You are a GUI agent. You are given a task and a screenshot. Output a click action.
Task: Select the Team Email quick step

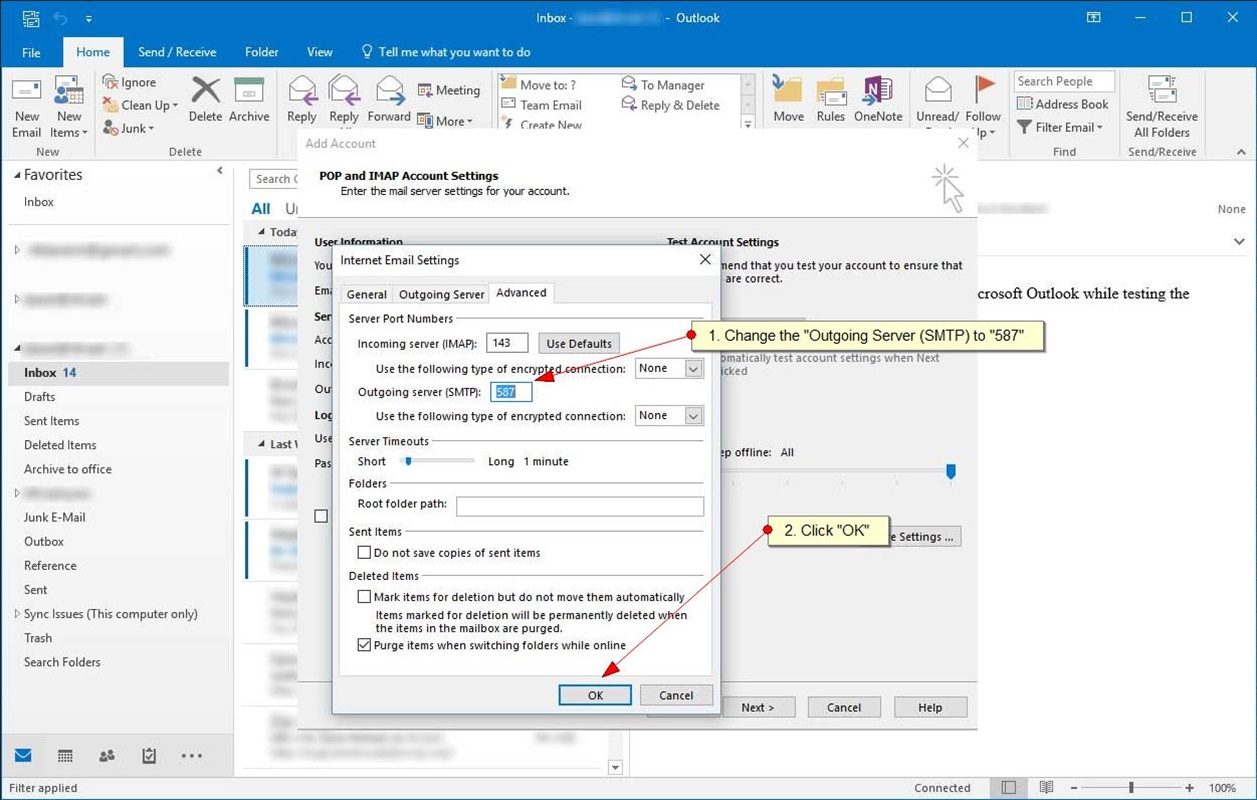coord(541,105)
